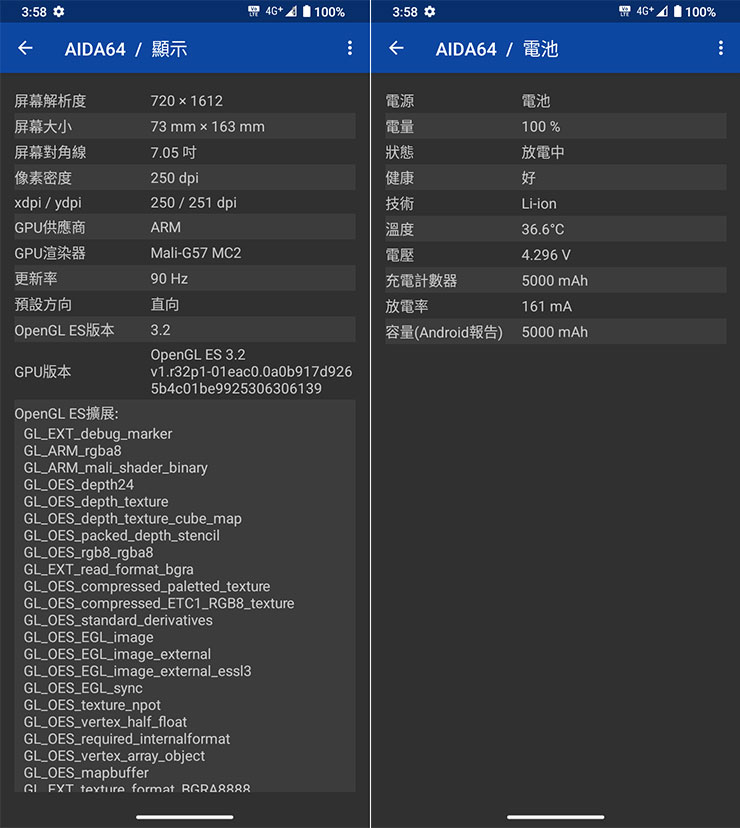The width and height of the screenshot is (740, 828).
Task: Tap GL_ARM_mali_shader_binary entry
Action: click(x=116, y=468)
